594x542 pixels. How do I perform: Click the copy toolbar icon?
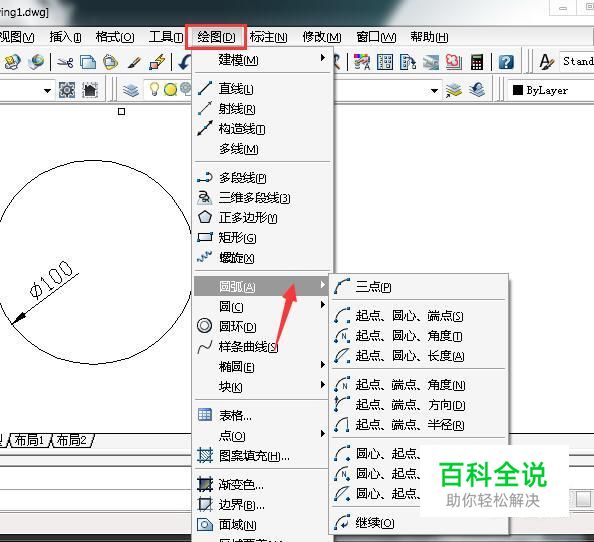click(x=88, y=62)
